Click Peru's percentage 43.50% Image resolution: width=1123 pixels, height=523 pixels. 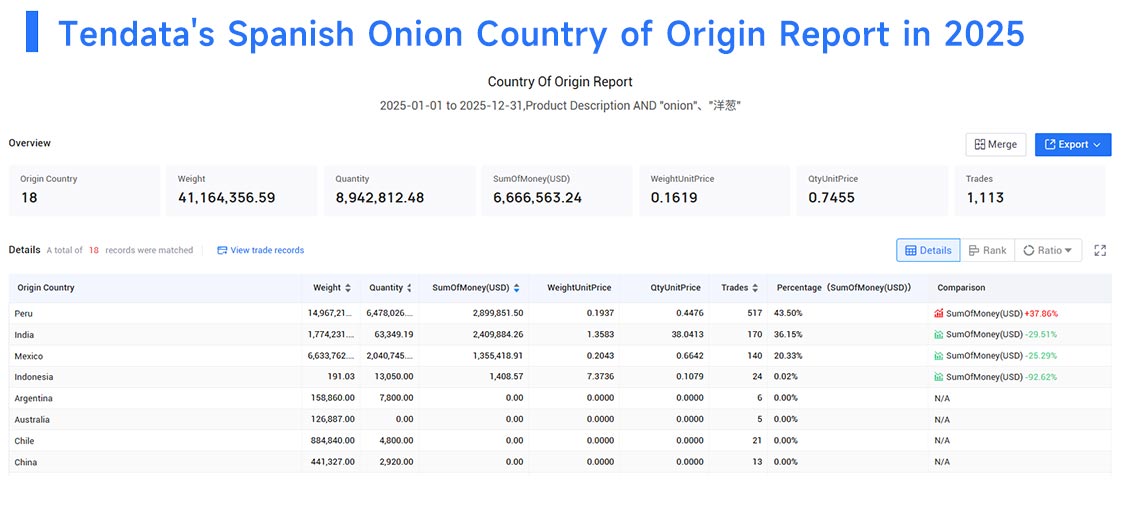tap(788, 314)
